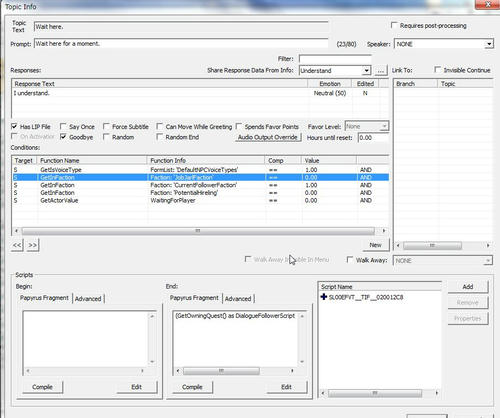Click the Add script button
The height and width of the screenshot is (418, 500).
(x=468, y=287)
